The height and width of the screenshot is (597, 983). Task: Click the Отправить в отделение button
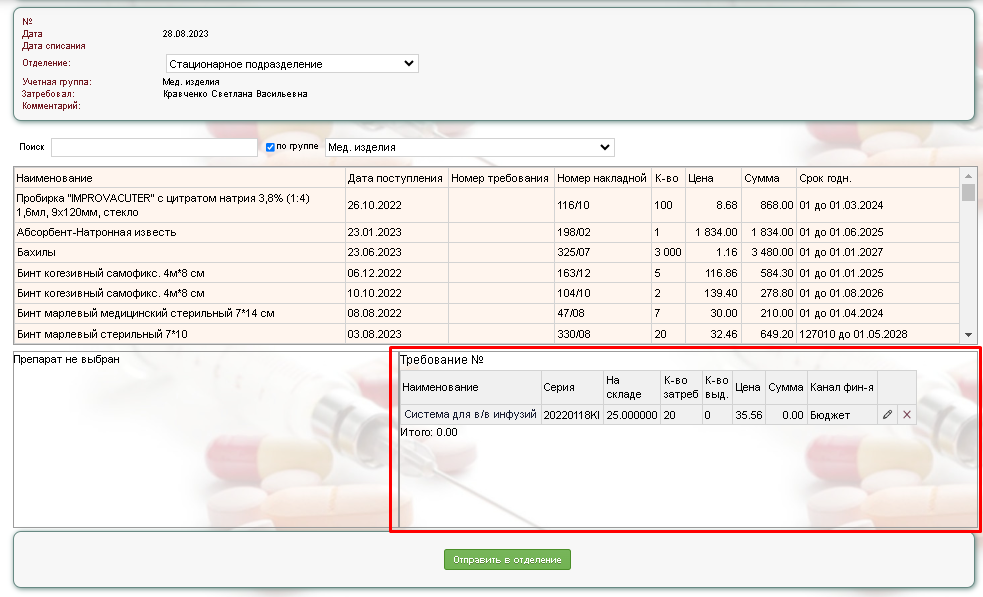(507, 559)
